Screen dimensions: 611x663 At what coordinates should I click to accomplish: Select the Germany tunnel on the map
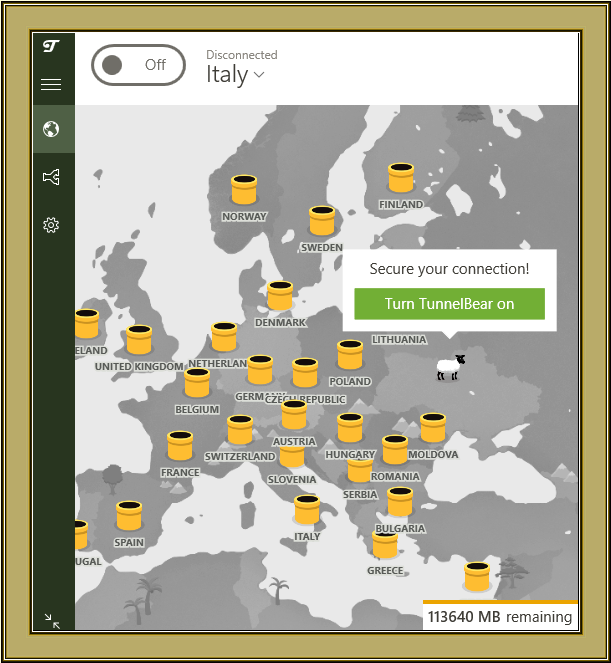[x=260, y=370]
